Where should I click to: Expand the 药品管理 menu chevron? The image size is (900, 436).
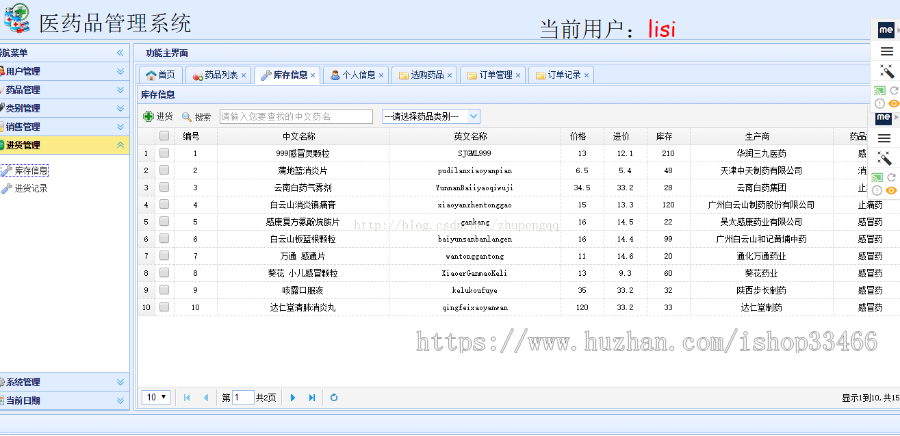[120, 90]
